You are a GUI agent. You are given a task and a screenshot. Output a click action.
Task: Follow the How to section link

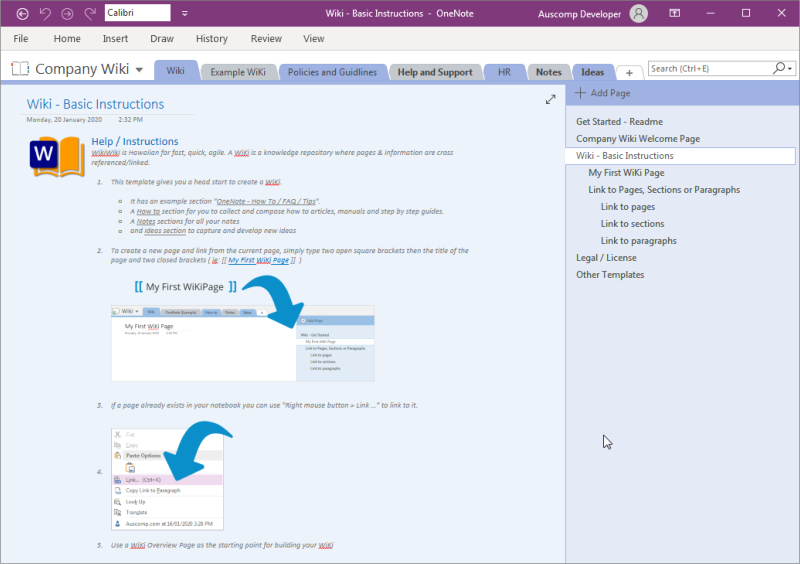148,211
